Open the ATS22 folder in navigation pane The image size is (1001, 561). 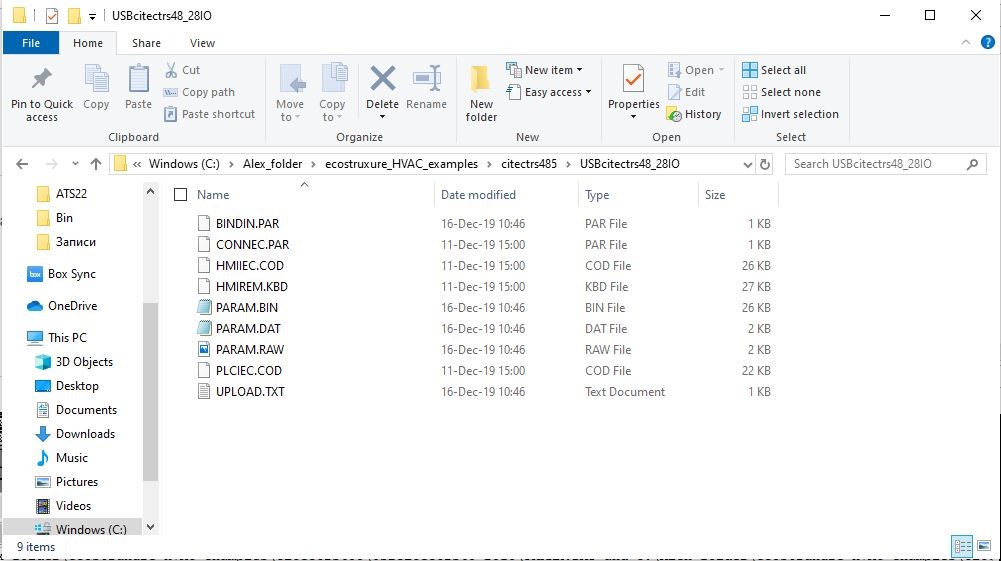(71, 193)
